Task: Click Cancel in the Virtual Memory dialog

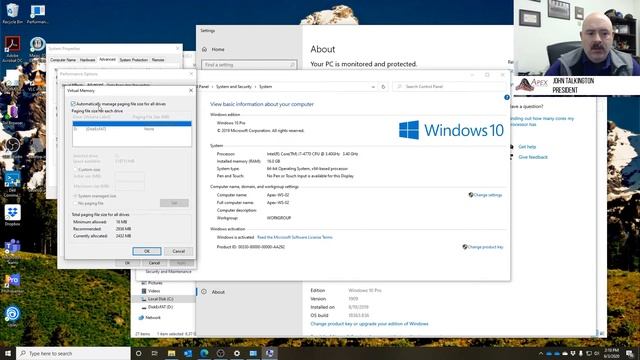Action: click(179, 251)
